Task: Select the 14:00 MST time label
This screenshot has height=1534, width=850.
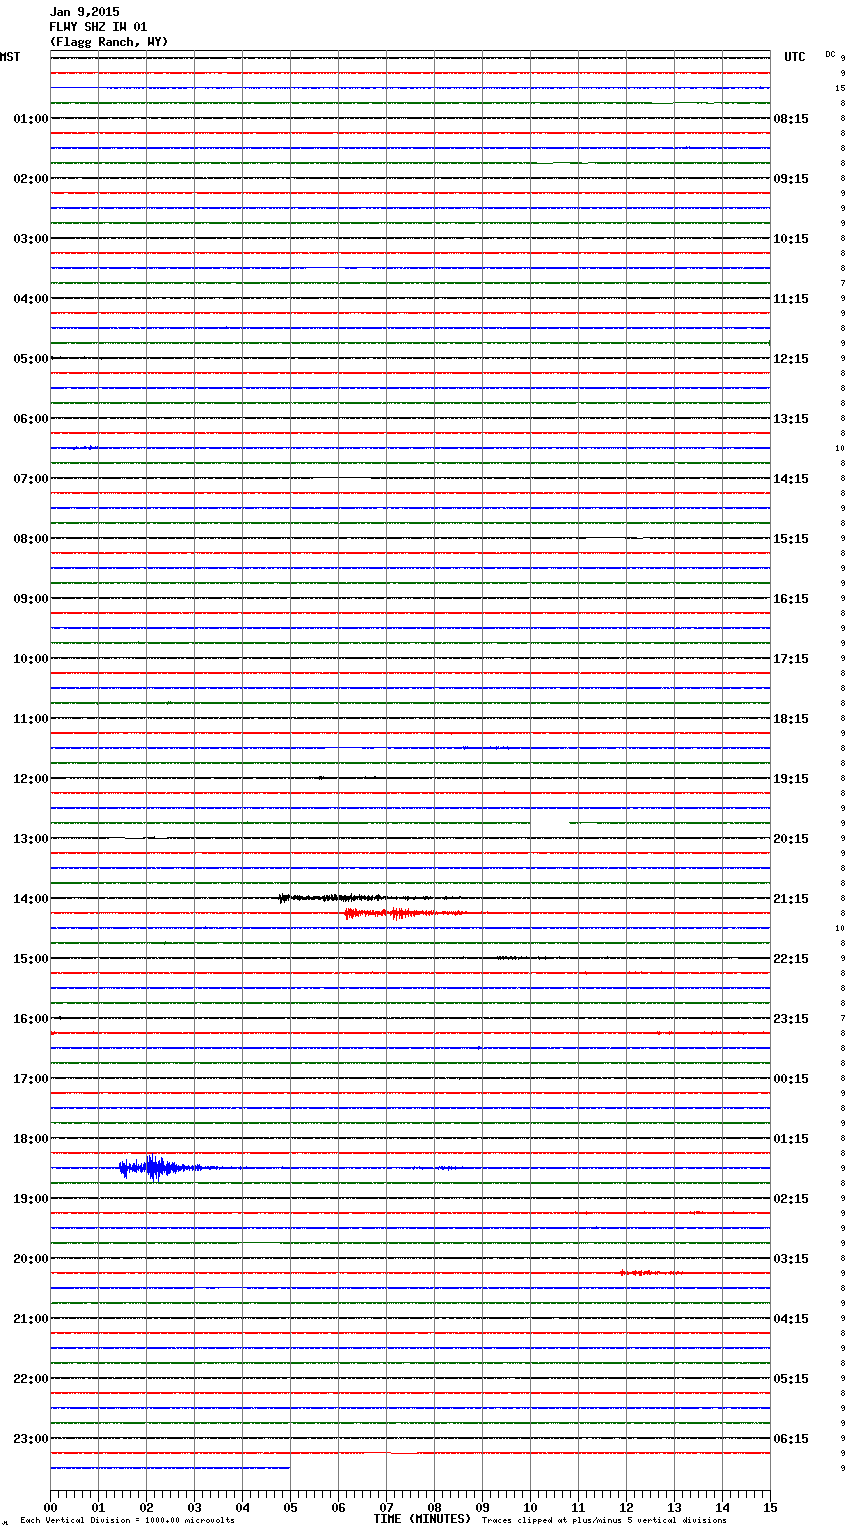Action: (x=31, y=899)
